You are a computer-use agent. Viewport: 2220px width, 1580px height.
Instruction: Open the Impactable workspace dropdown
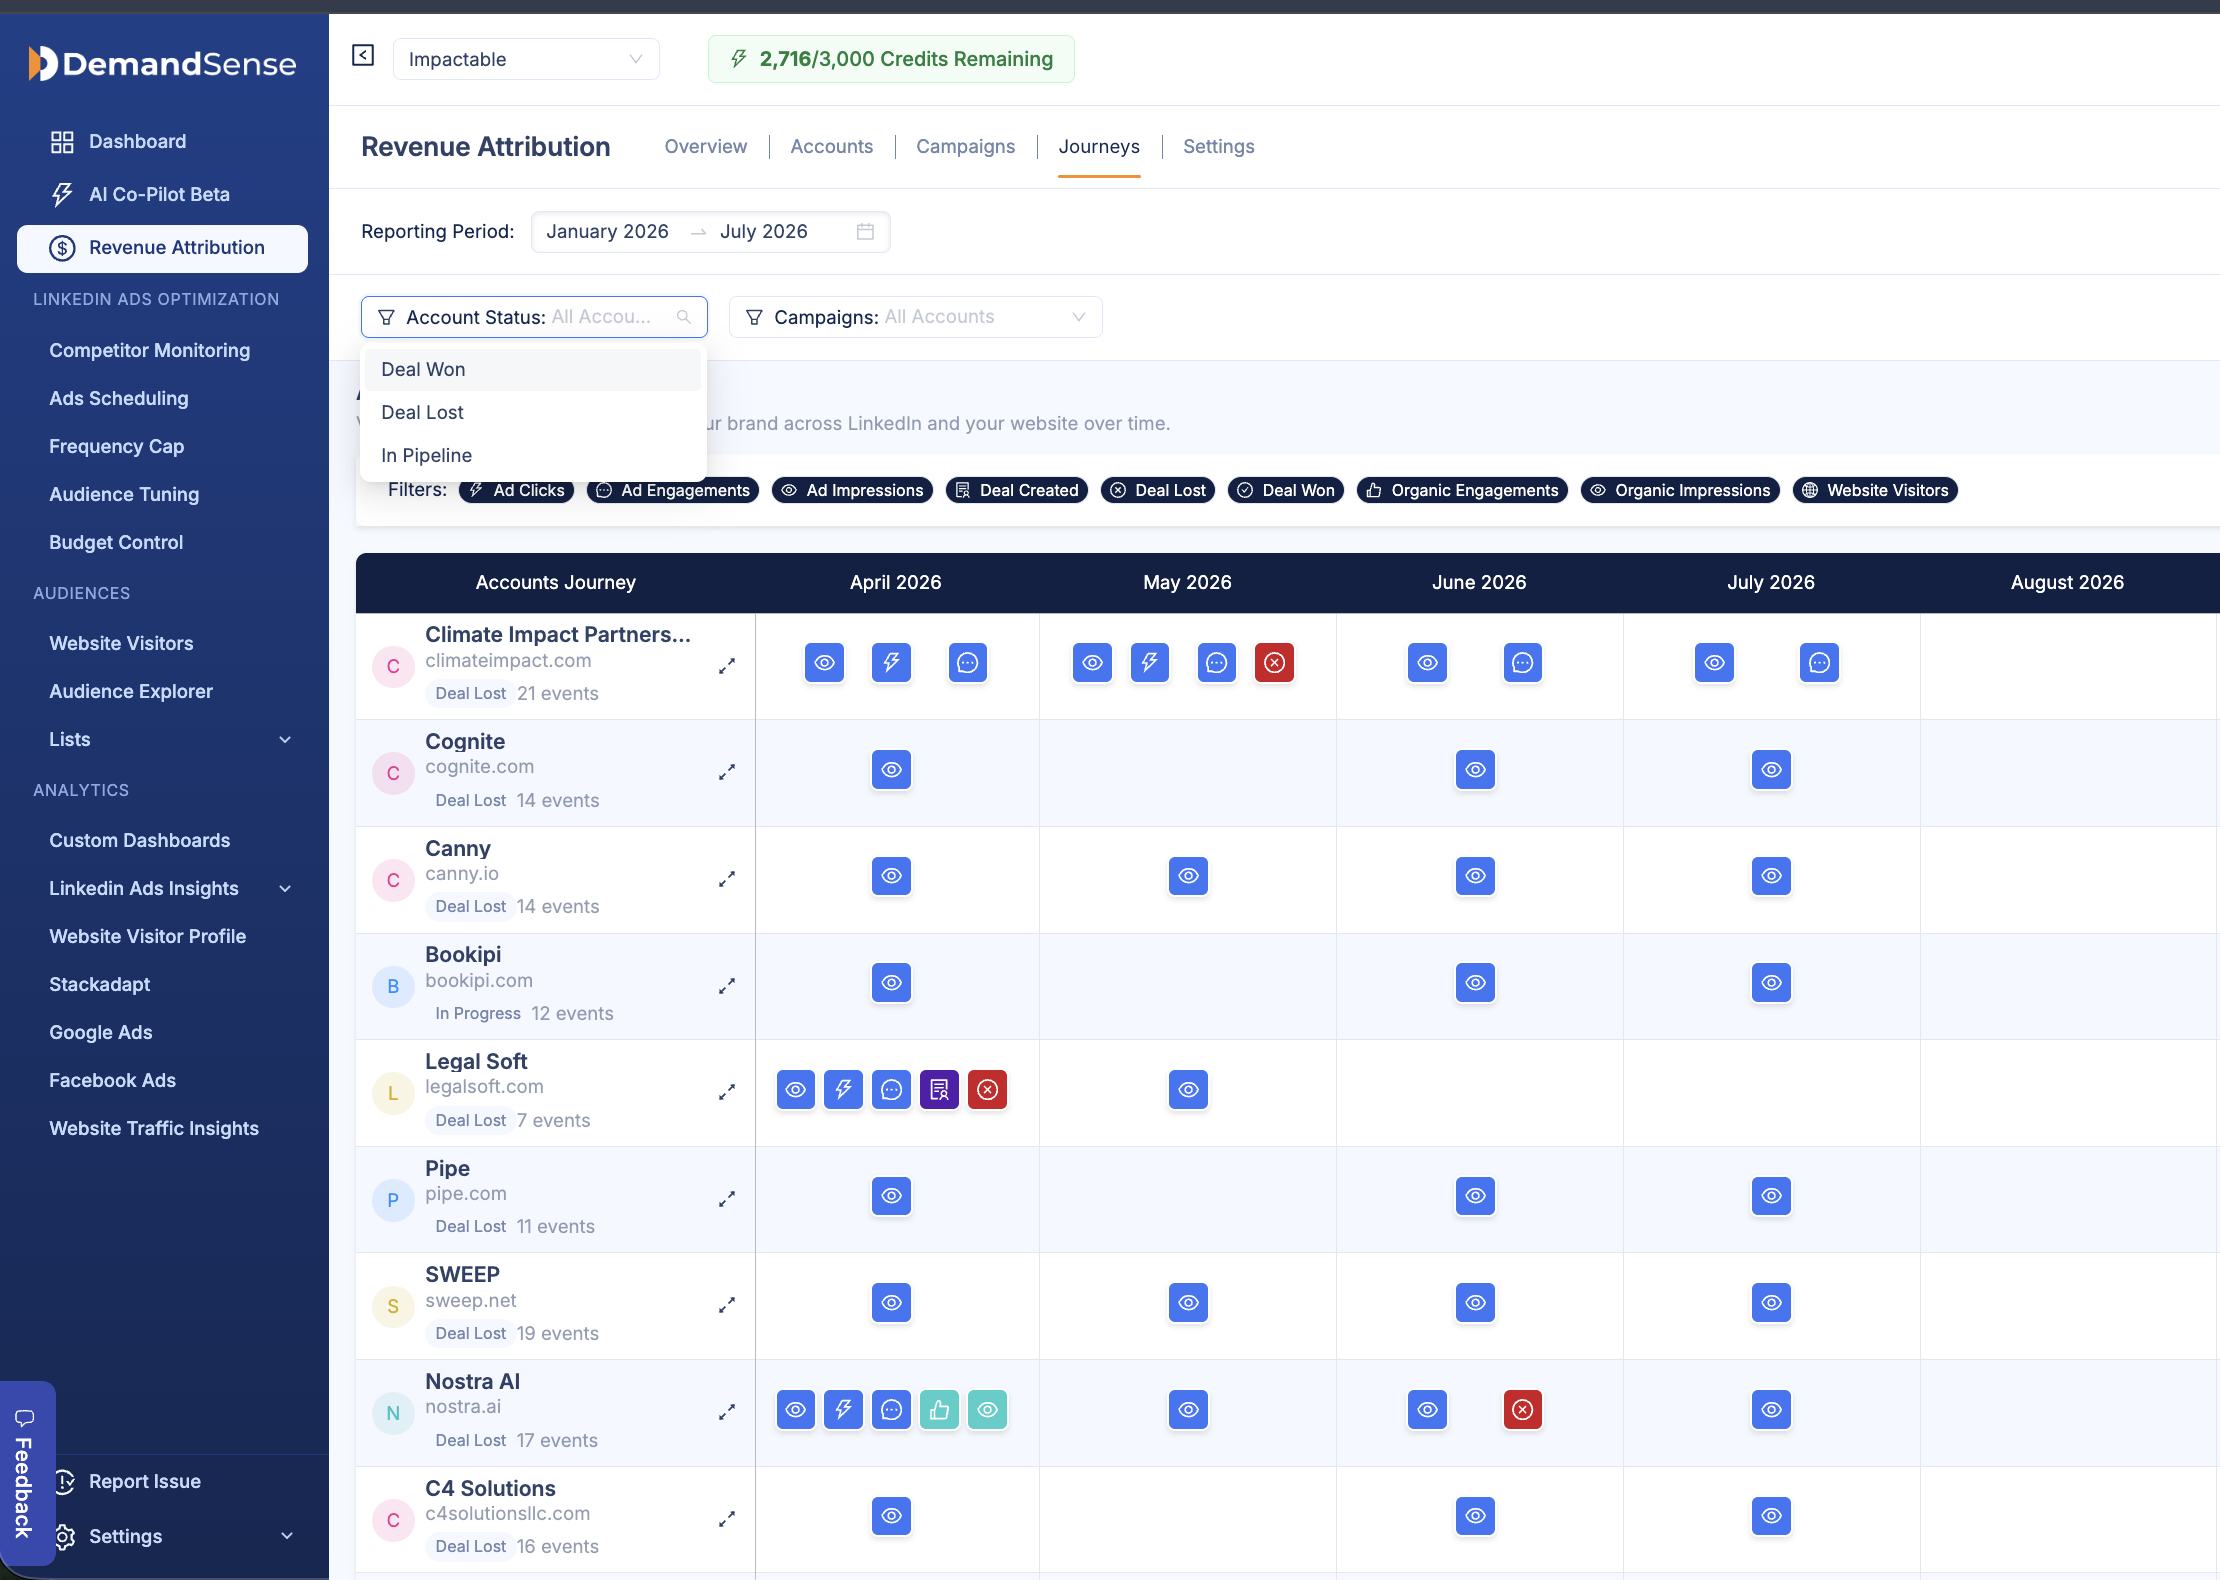point(526,59)
